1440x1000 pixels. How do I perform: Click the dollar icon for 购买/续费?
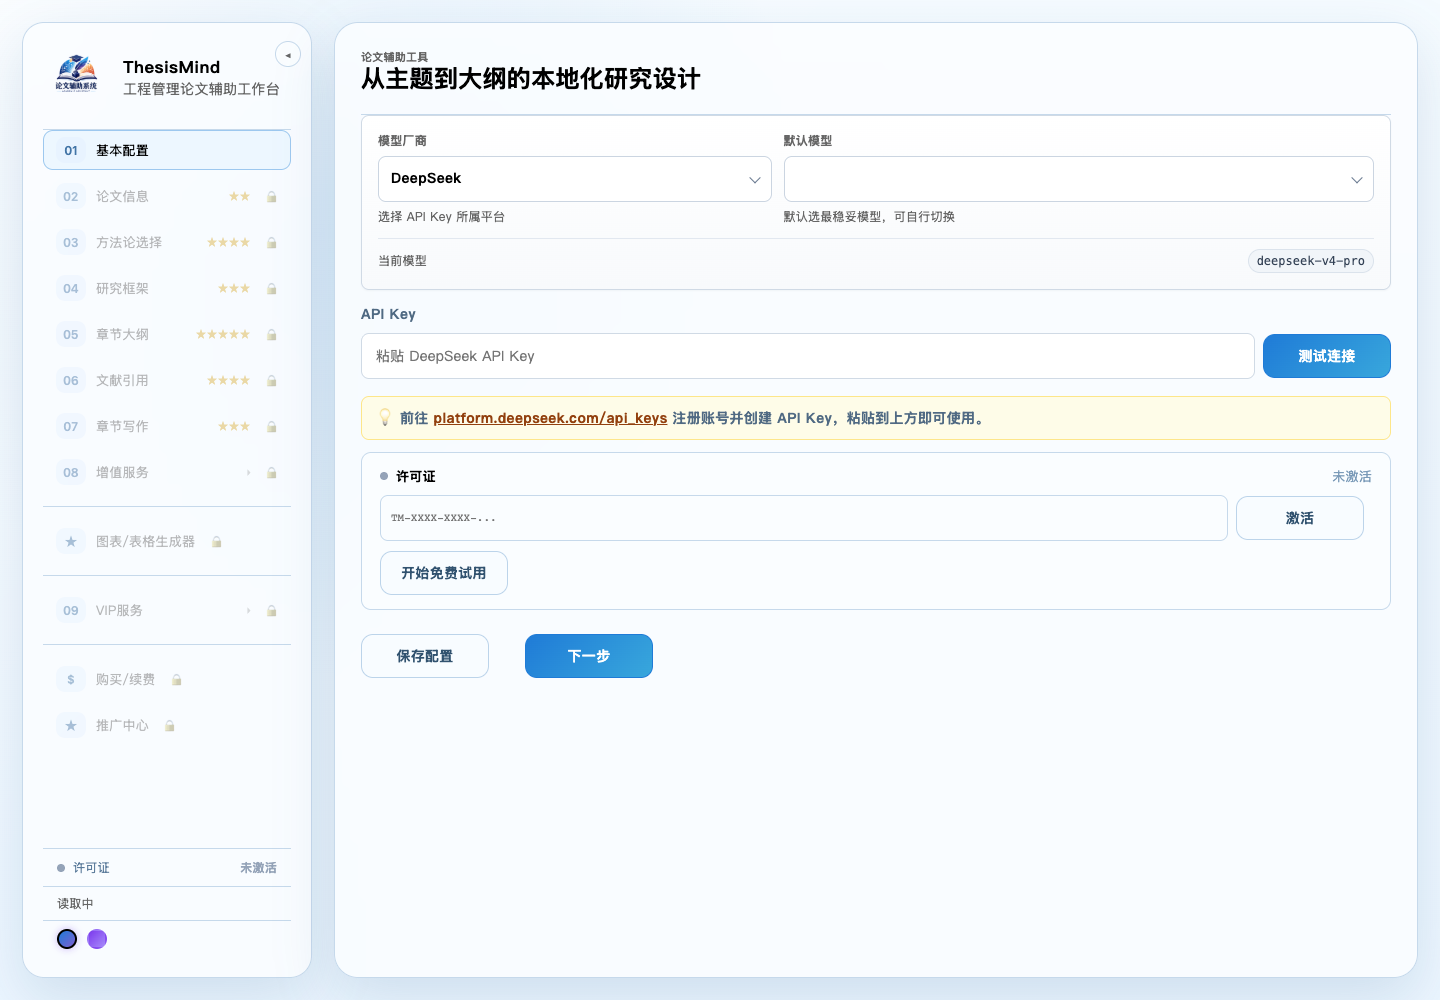[x=71, y=680]
